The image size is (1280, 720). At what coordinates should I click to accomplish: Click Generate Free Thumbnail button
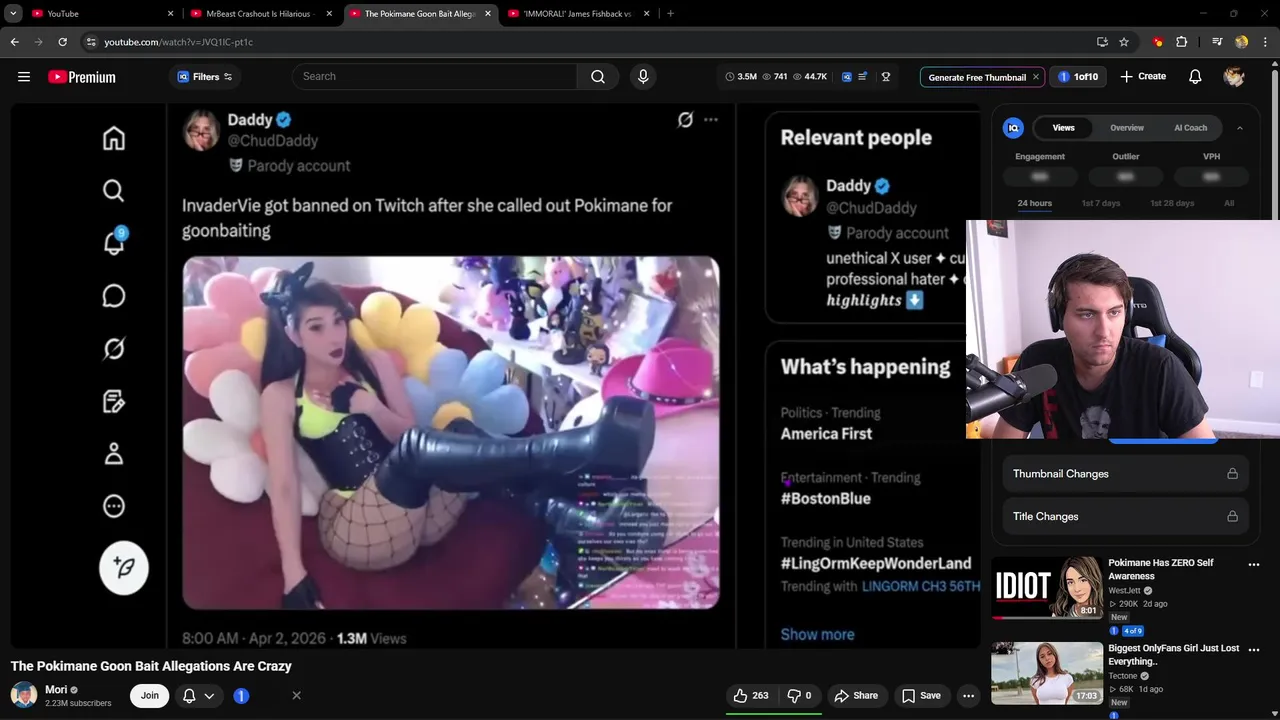coord(976,77)
